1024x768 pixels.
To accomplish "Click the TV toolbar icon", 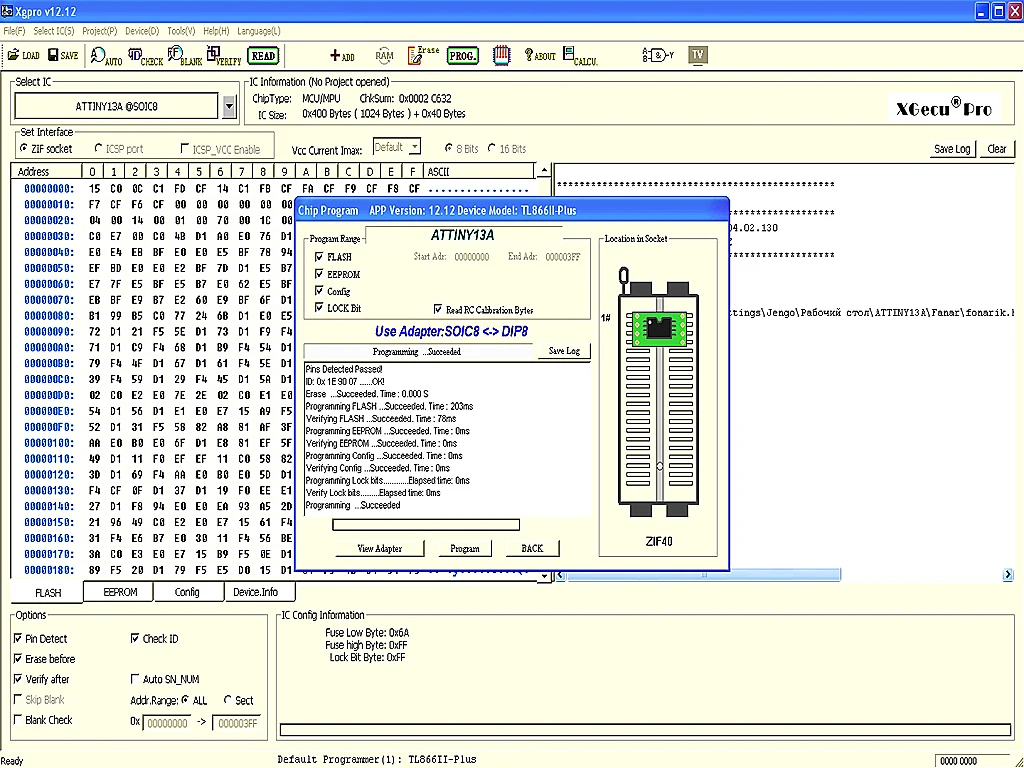I will tap(698, 56).
